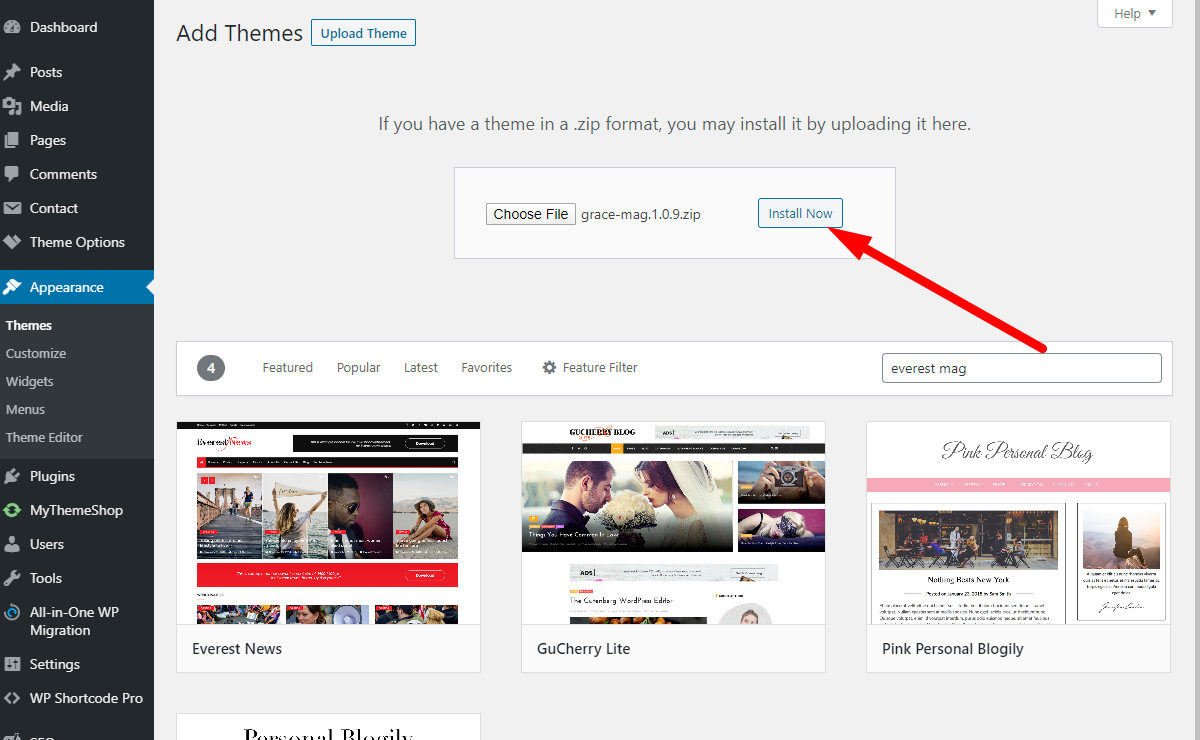Switch to the Favorites themes tab
This screenshot has height=740, width=1200.
click(487, 368)
